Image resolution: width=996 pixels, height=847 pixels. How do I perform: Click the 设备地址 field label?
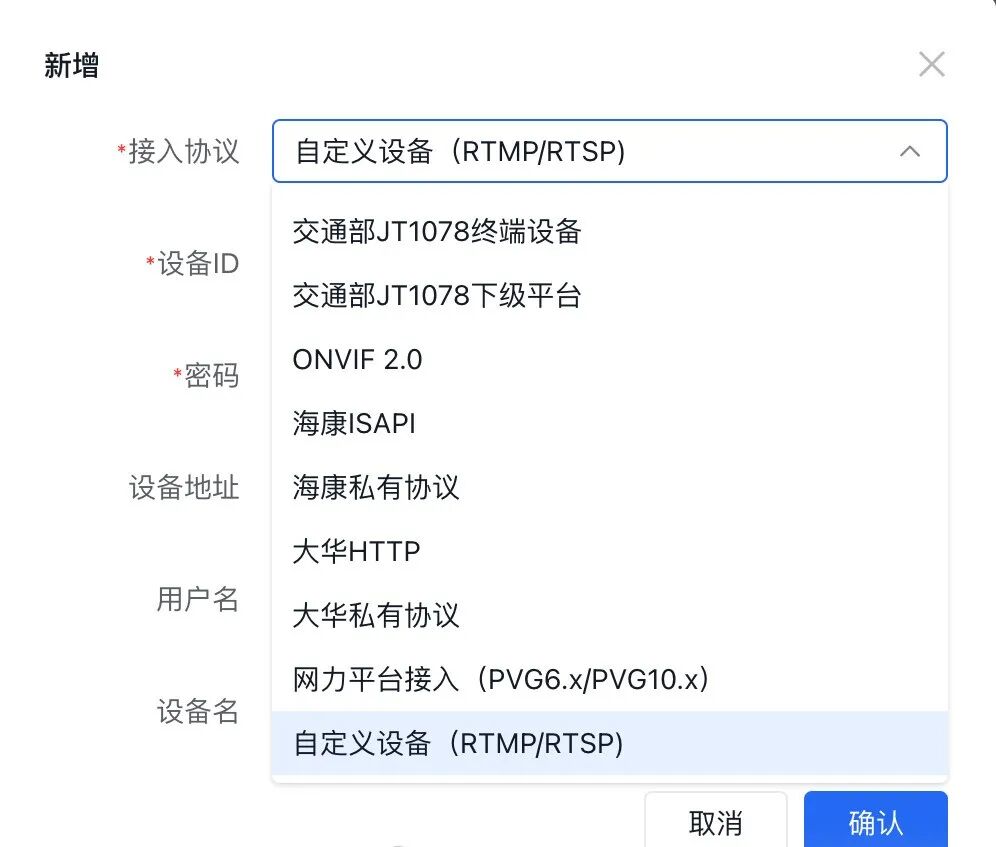pos(184,488)
